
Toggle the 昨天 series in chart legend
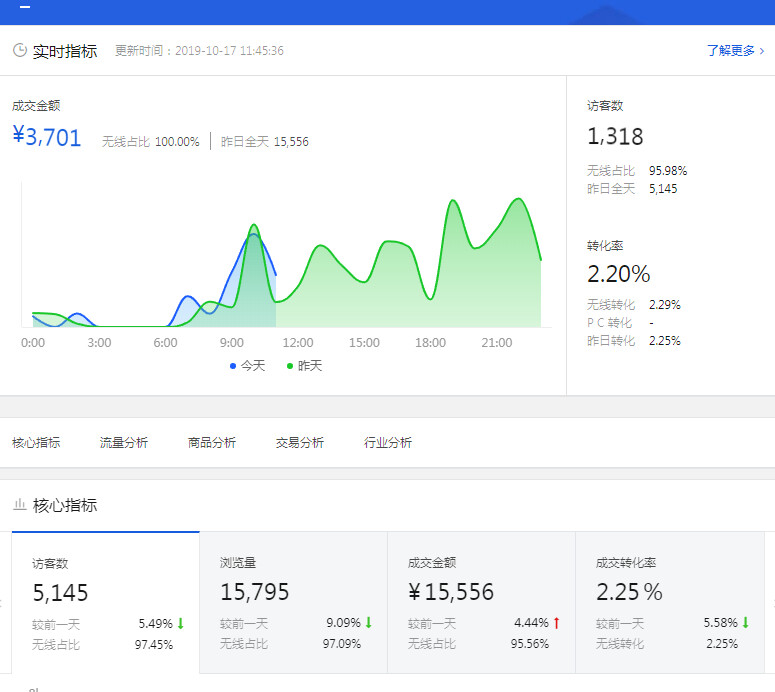[304, 366]
